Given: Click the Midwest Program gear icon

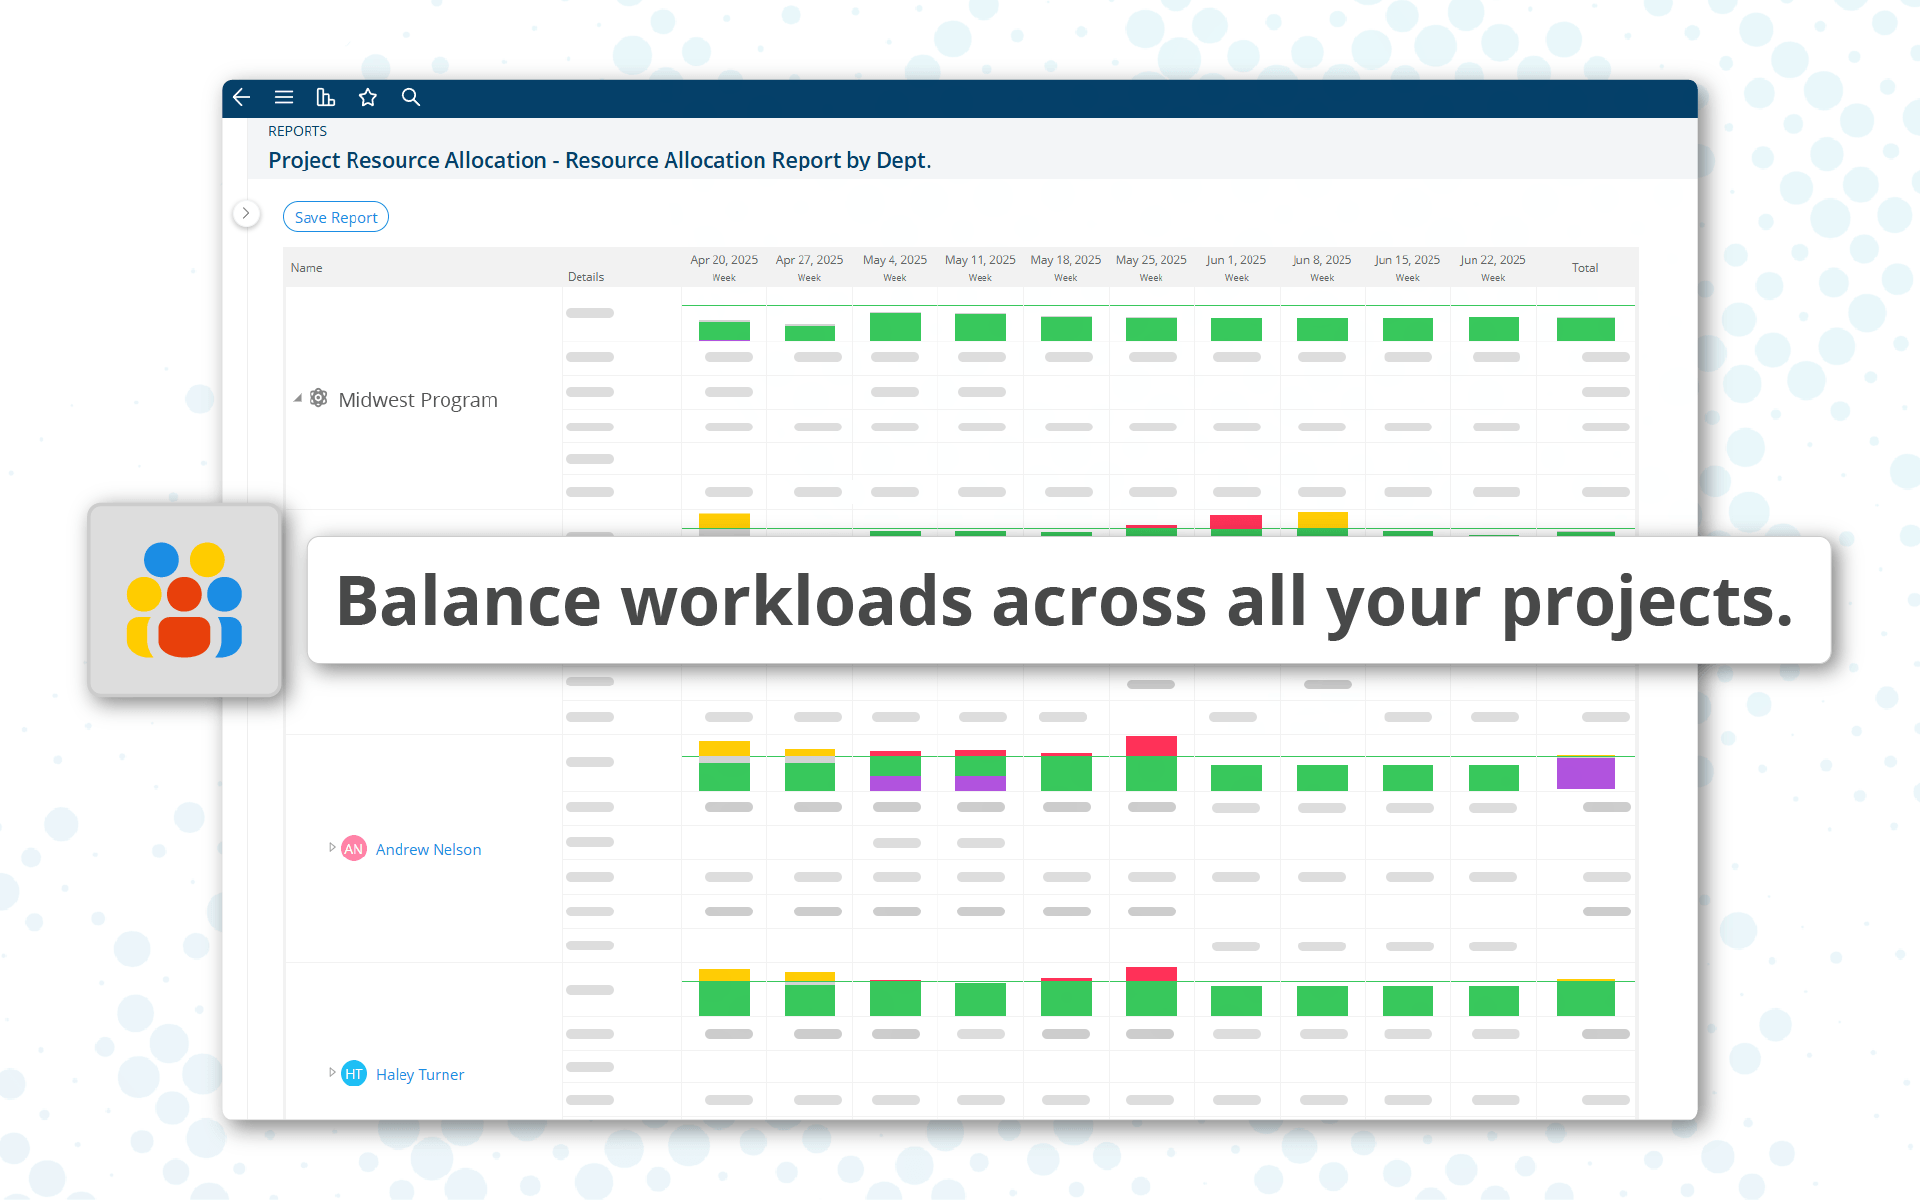Looking at the screenshot, I should click(318, 398).
